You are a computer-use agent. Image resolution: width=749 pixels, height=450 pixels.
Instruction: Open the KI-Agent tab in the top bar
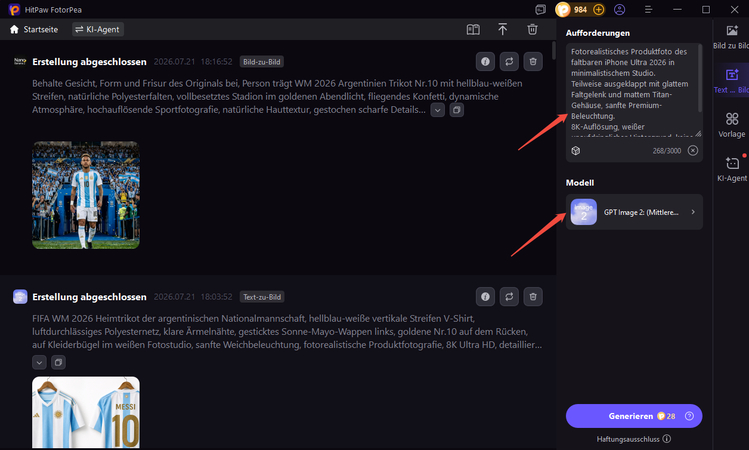(98, 30)
